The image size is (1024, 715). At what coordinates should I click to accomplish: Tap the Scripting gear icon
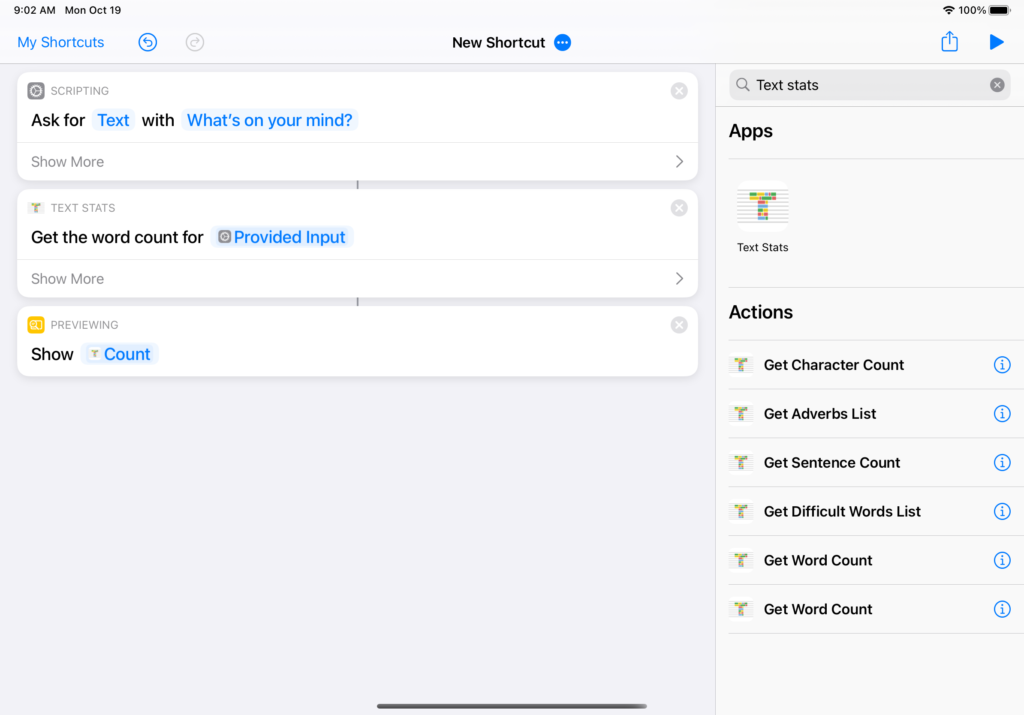[x=36, y=91]
